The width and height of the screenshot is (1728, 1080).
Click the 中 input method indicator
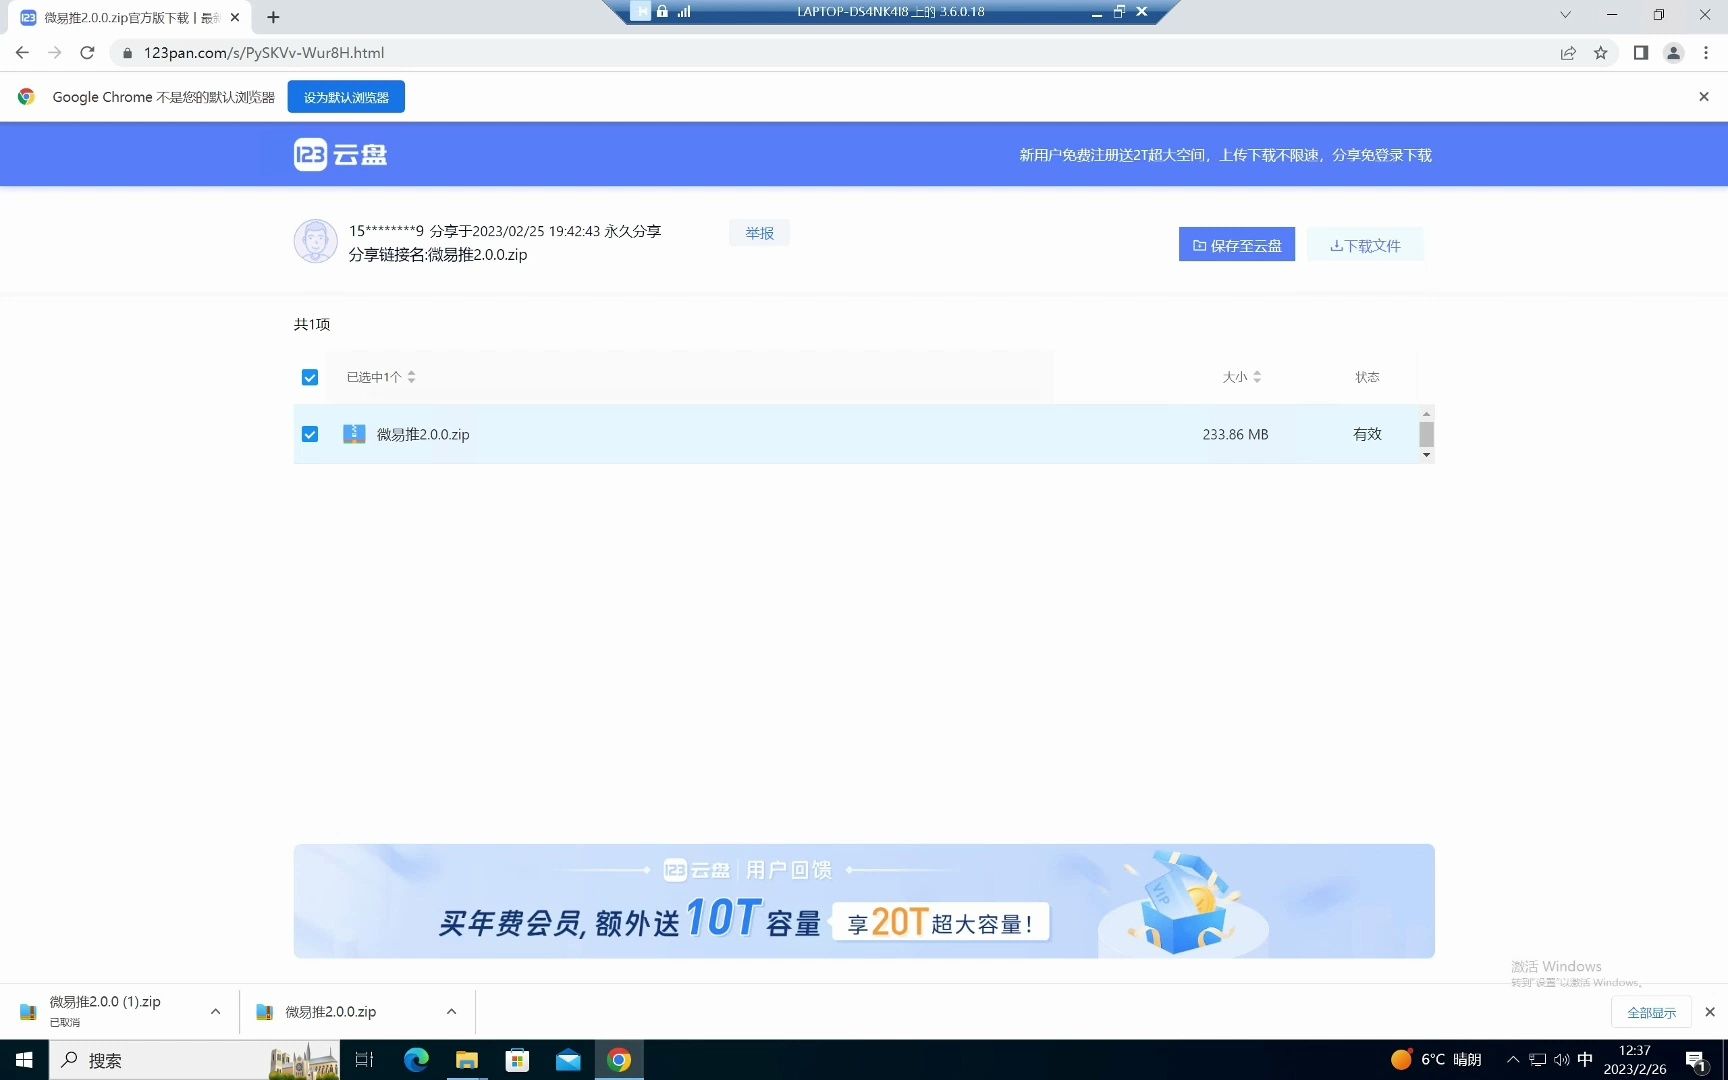tap(1585, 1060)
